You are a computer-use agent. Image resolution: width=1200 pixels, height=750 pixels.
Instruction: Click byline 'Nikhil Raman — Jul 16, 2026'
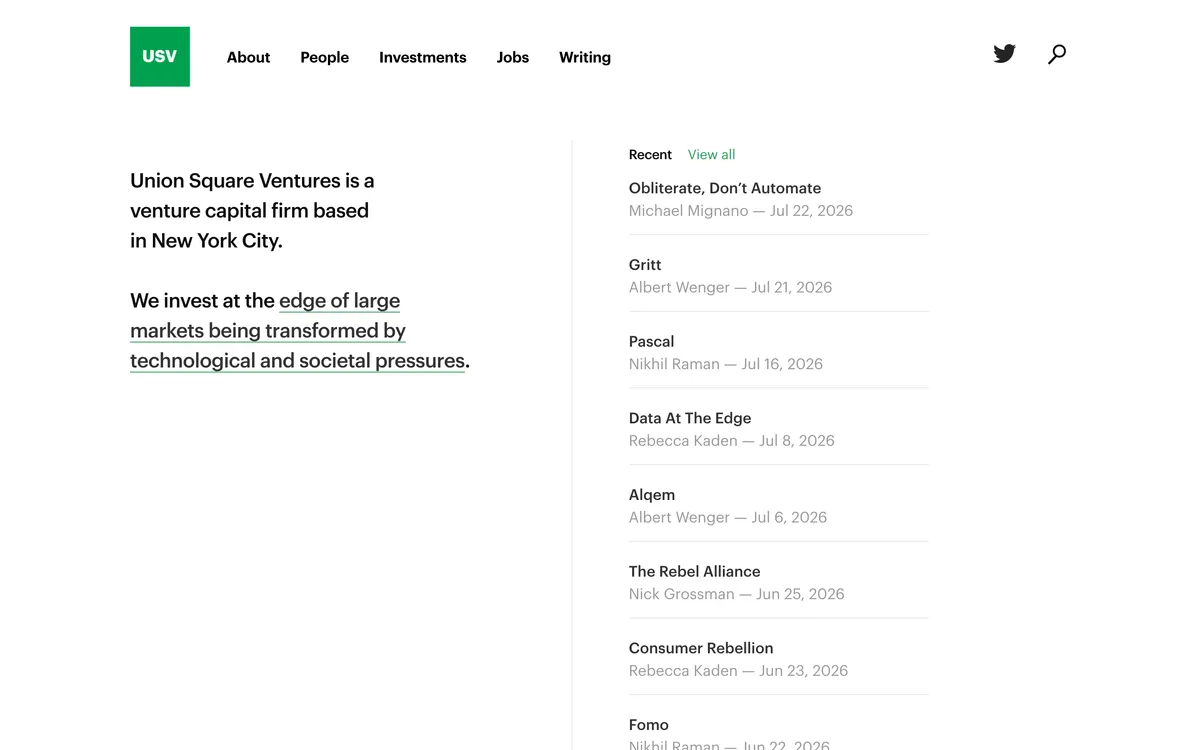tap(726, 364)
